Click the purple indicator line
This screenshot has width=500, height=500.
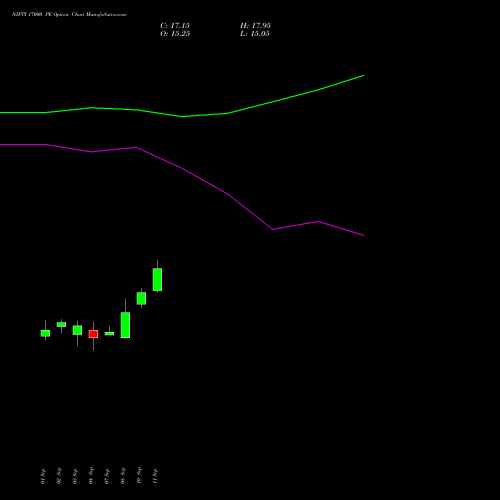(x=182, y=168)
